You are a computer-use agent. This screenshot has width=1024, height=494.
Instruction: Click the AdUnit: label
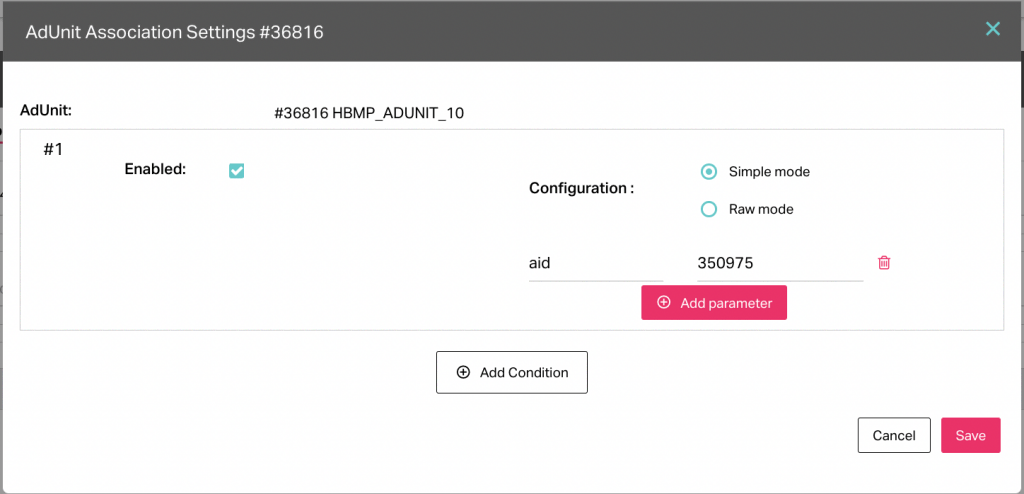coord(46,110)
